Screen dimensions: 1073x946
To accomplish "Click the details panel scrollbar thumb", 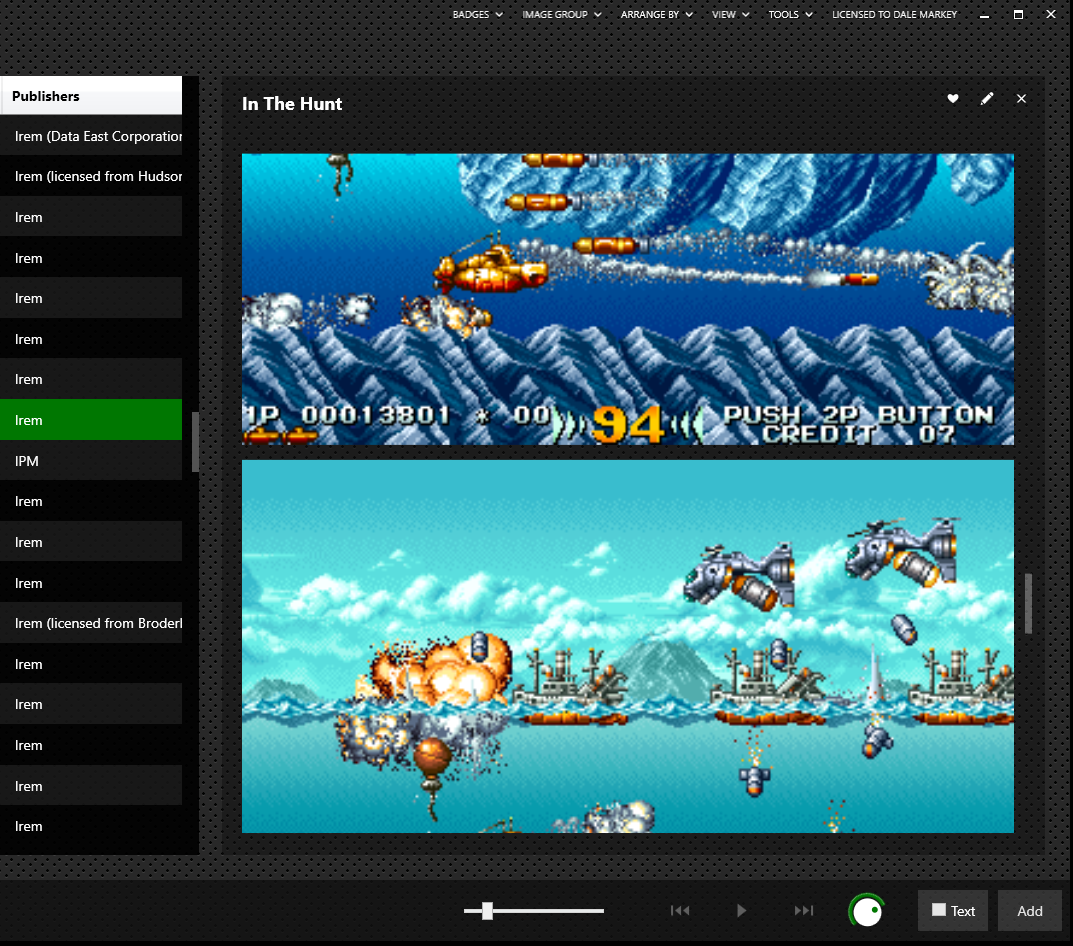I will pyautogui.click(x=1028, y=603).
